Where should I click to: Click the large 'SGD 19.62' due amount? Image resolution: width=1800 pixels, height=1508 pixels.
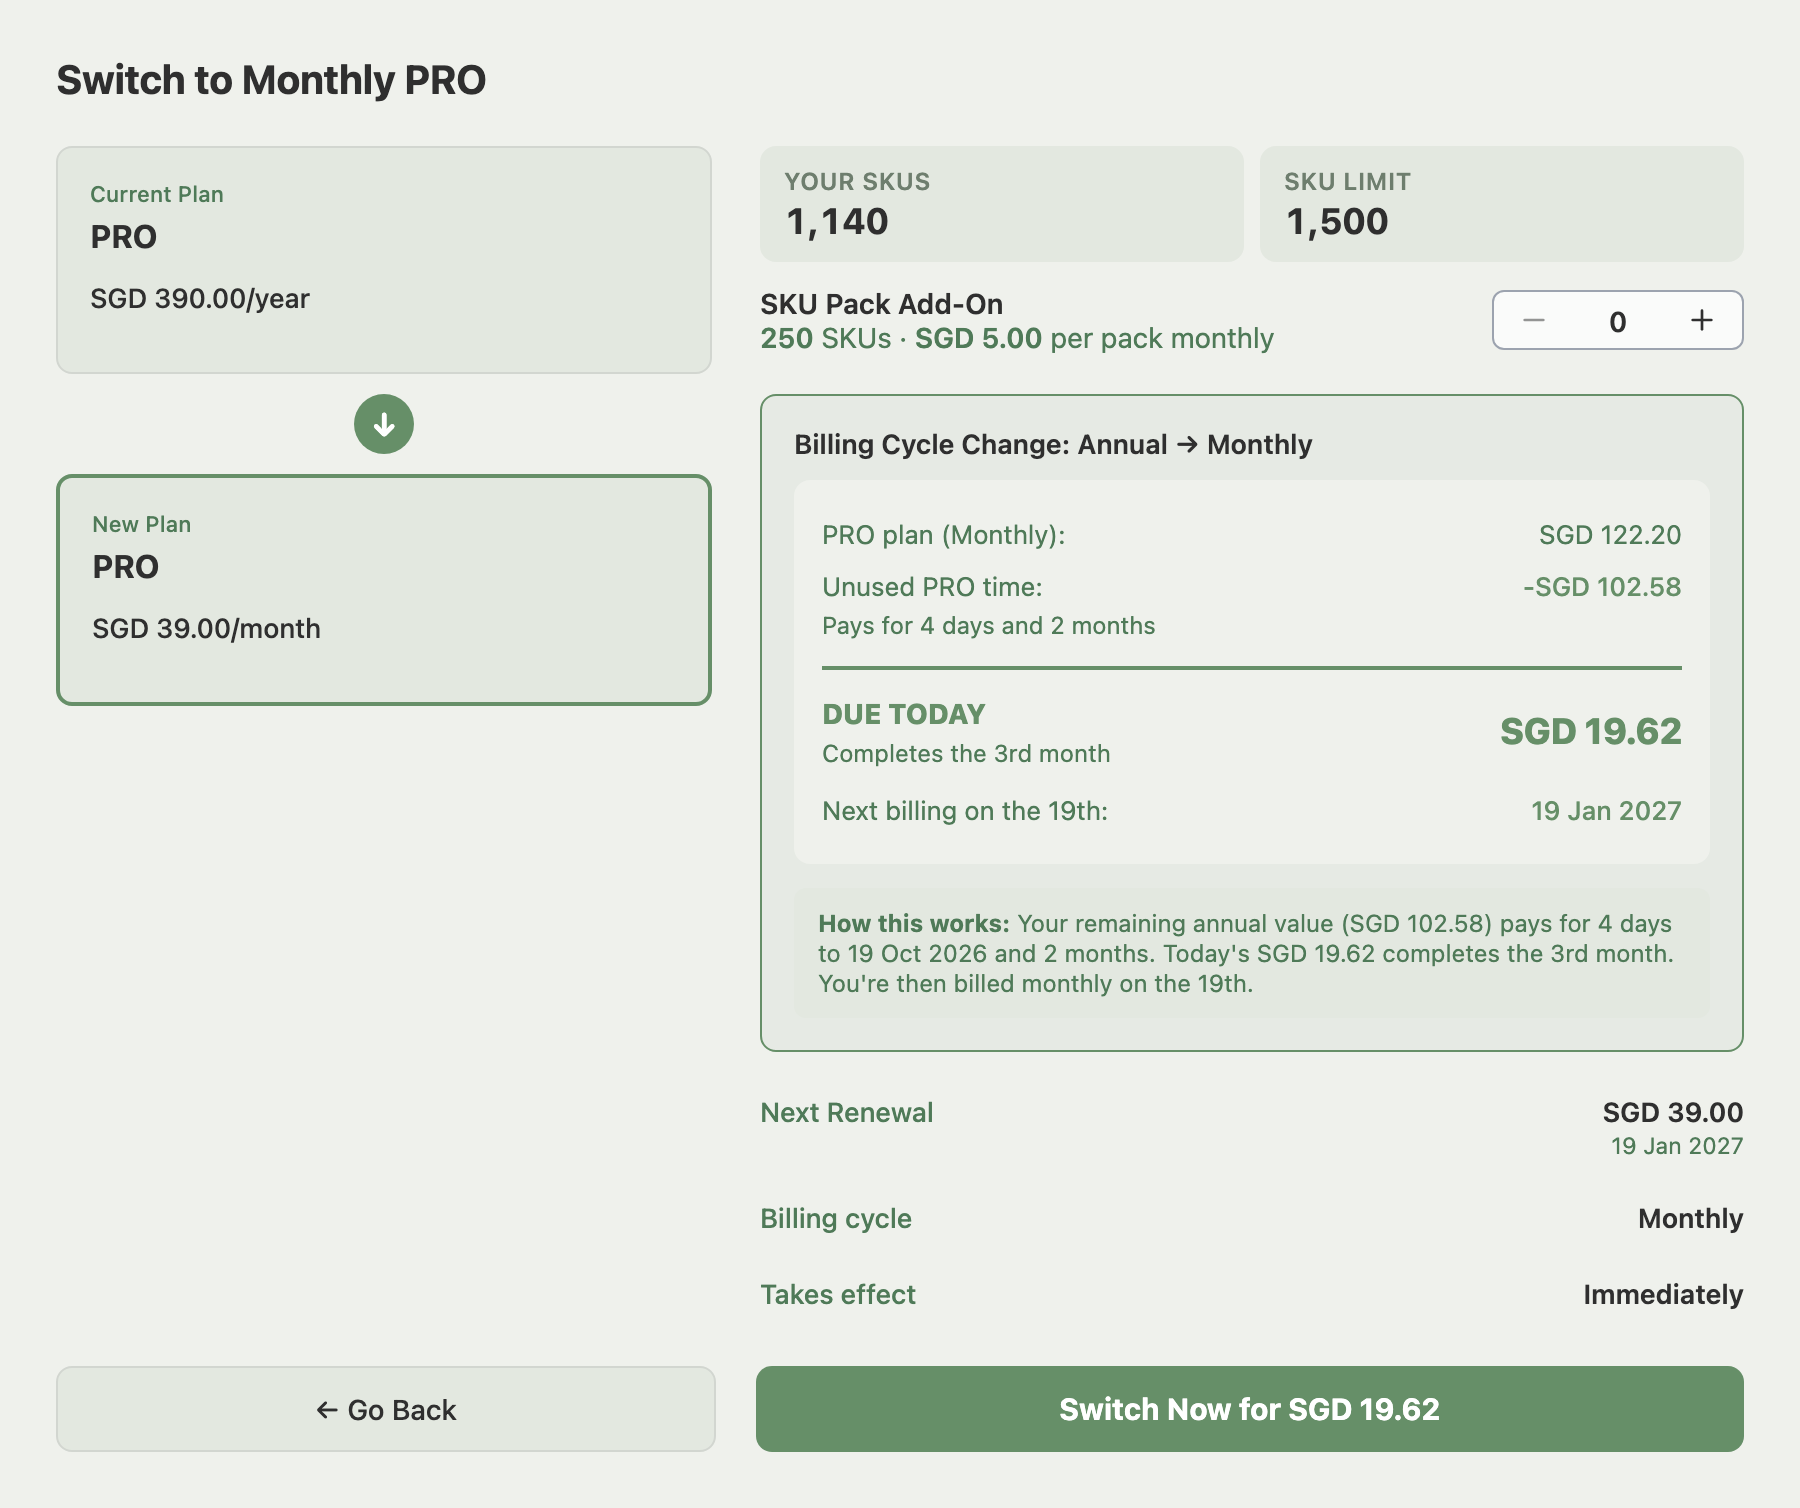tap(1591, 732)
